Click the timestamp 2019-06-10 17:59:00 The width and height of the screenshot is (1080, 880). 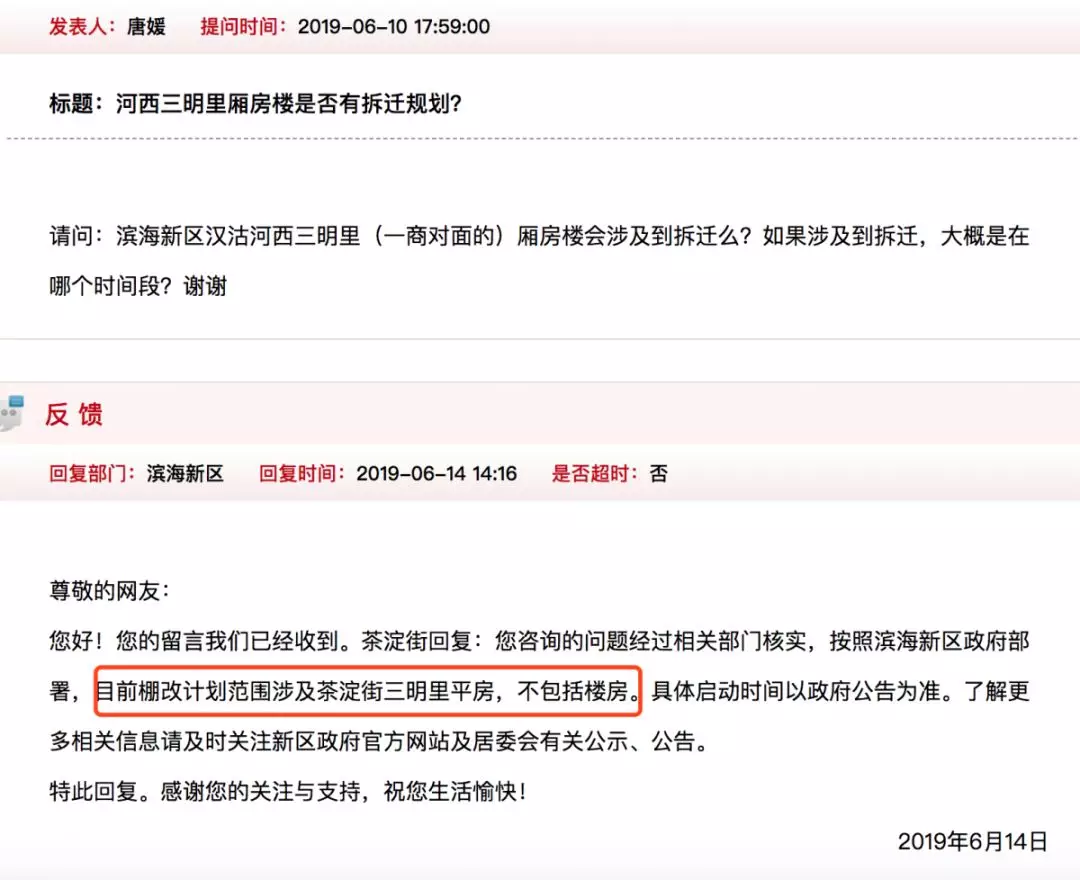tap(394, 27)
